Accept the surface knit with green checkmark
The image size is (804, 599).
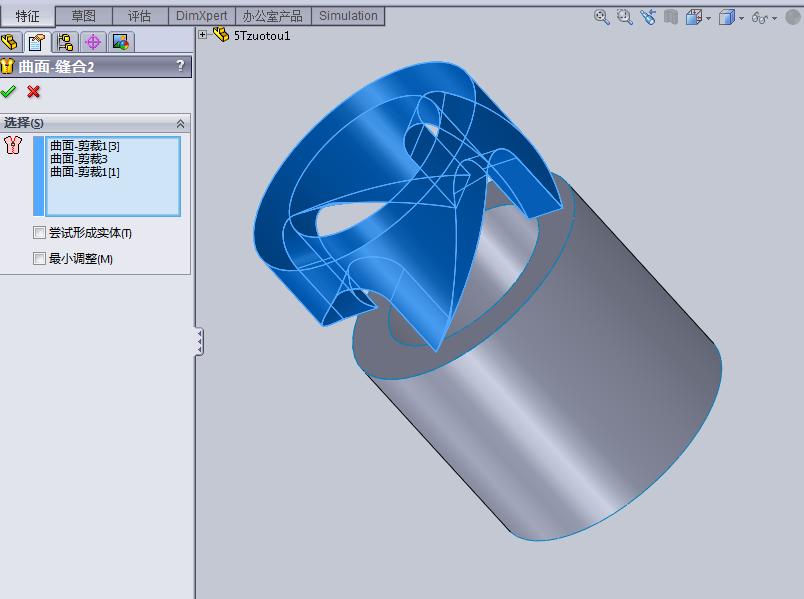[8, 92]
